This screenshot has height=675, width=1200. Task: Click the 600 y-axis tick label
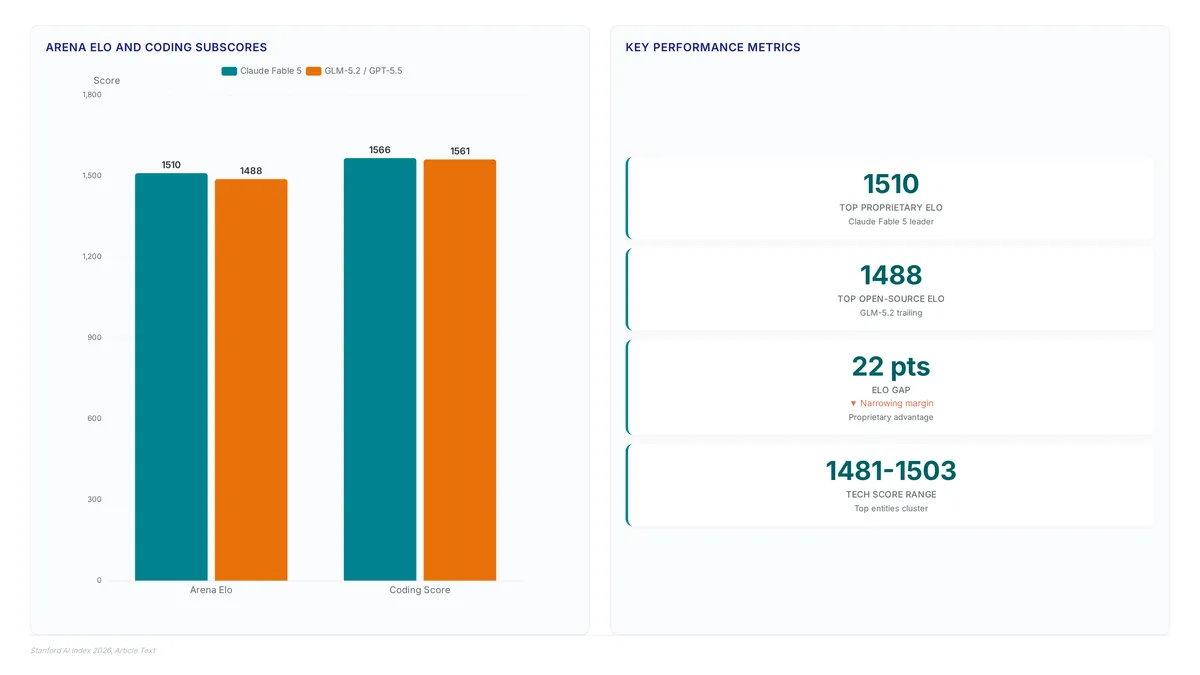(94, 419)
